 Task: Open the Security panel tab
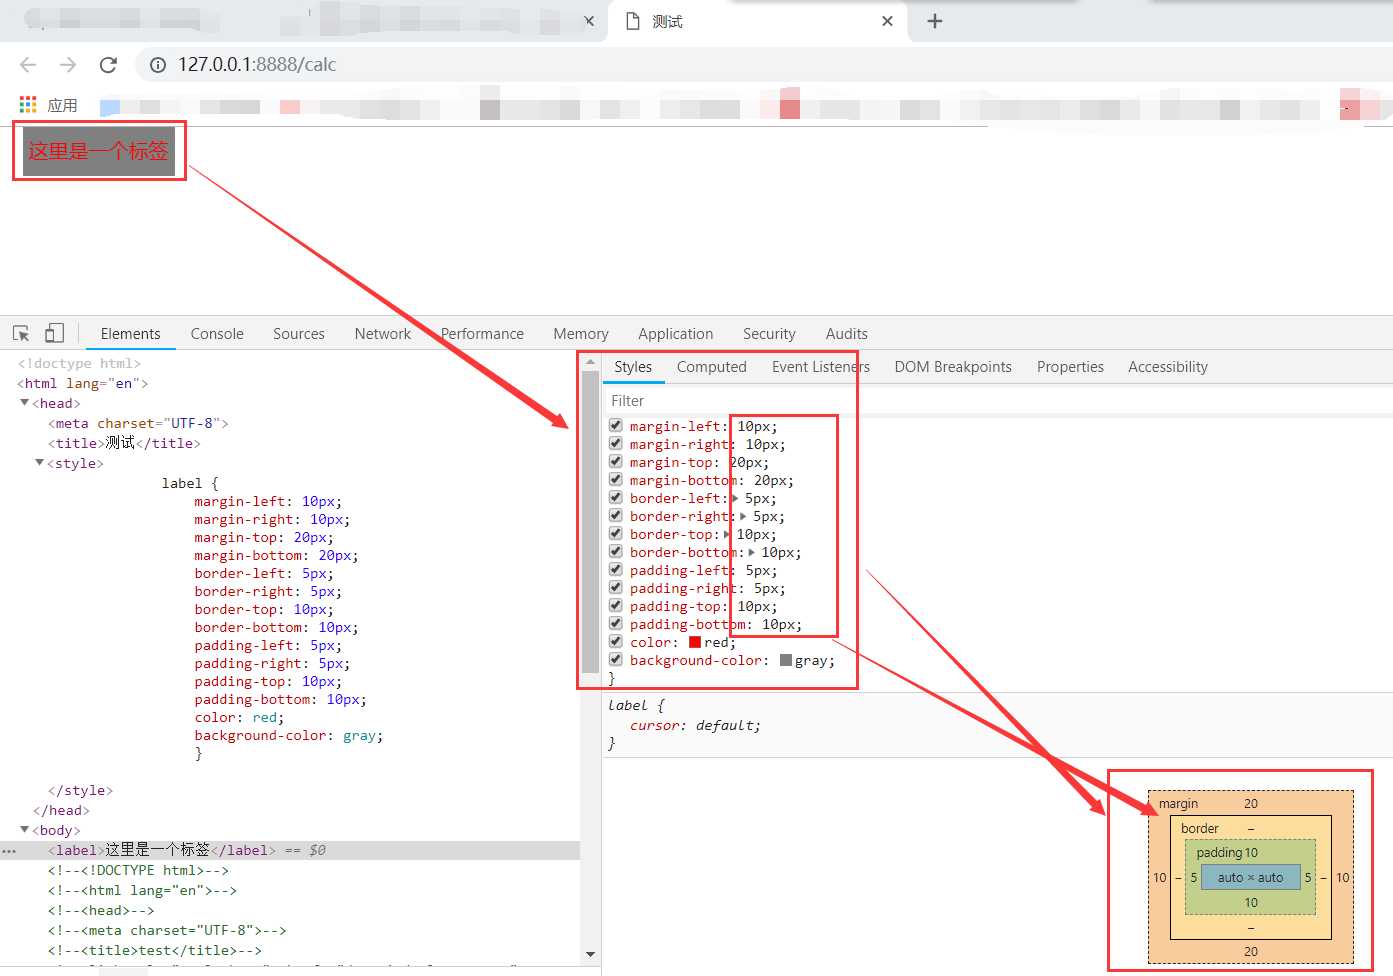(x=769, y=334)
